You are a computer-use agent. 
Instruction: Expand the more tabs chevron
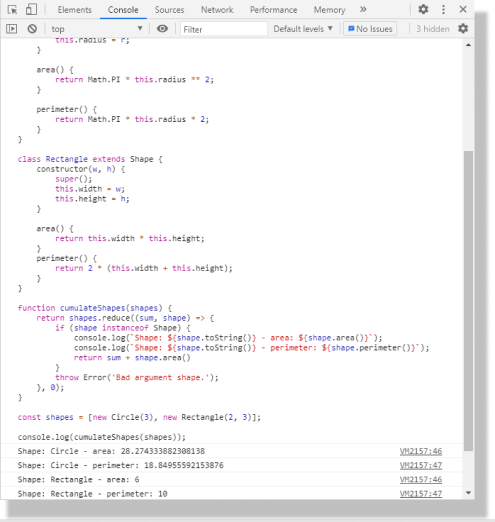pos(363,9)
